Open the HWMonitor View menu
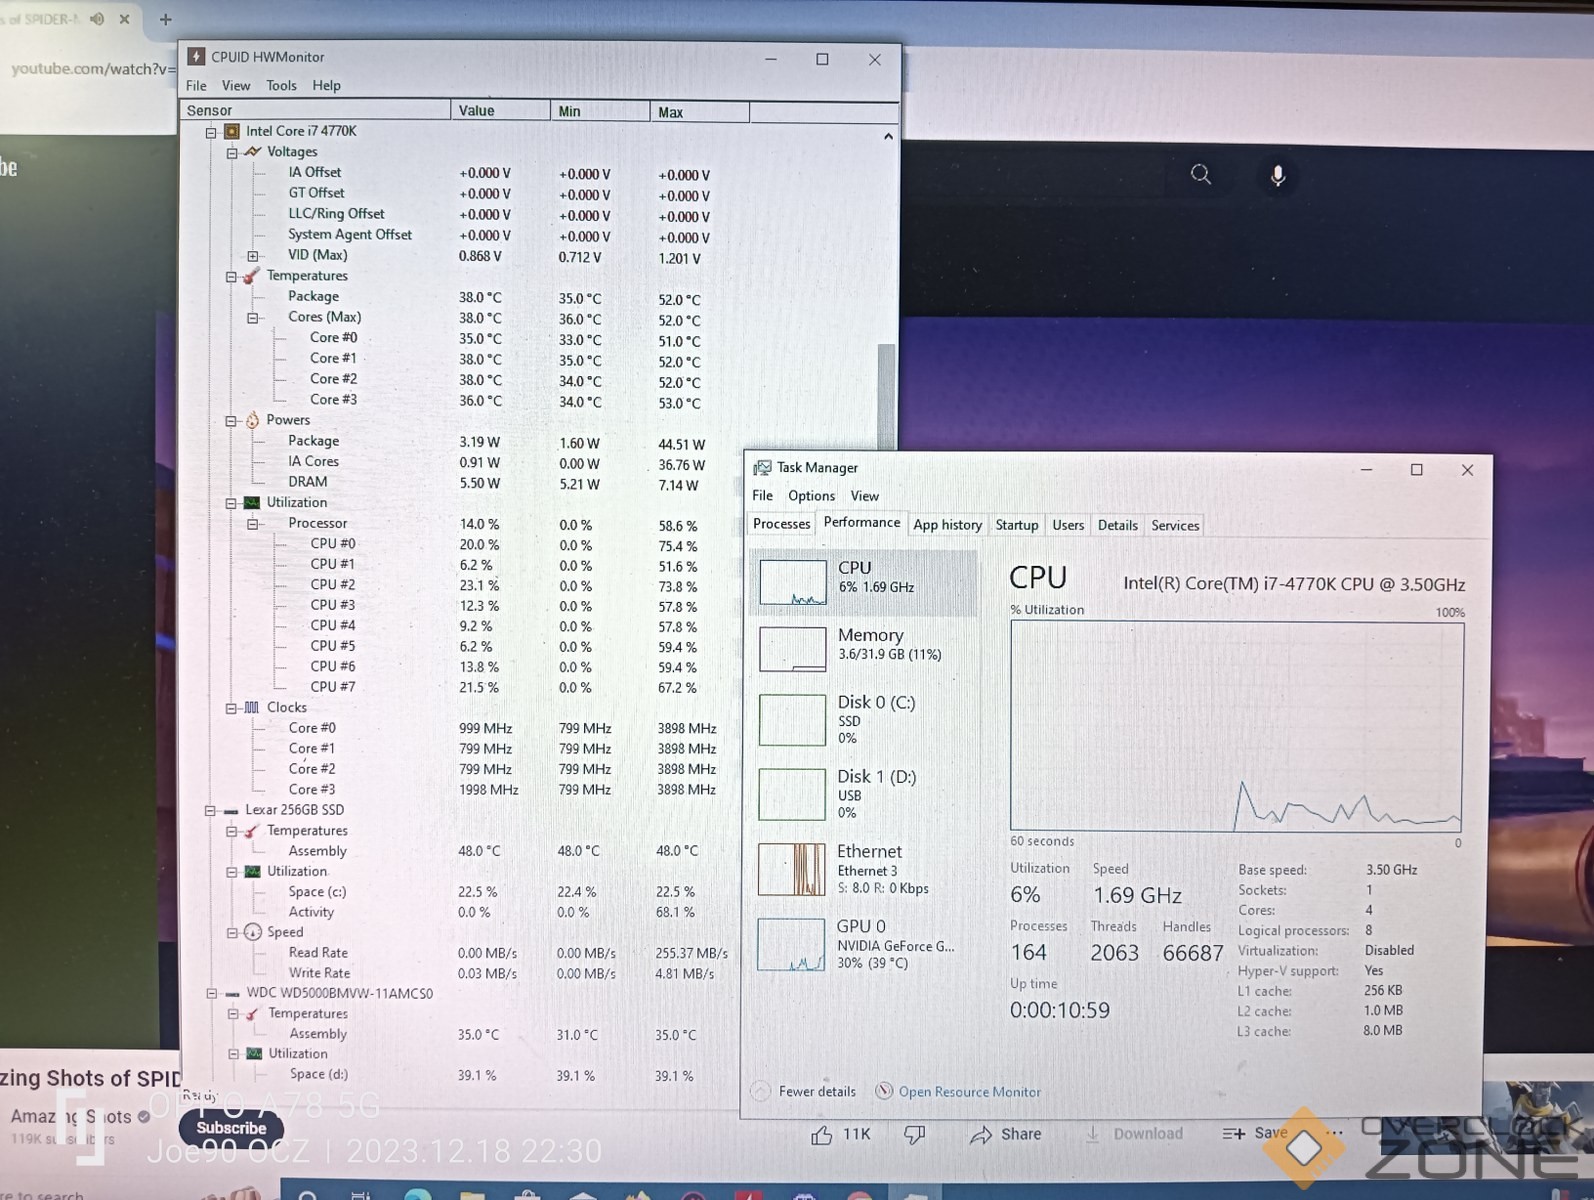 [x=236, y=86]
